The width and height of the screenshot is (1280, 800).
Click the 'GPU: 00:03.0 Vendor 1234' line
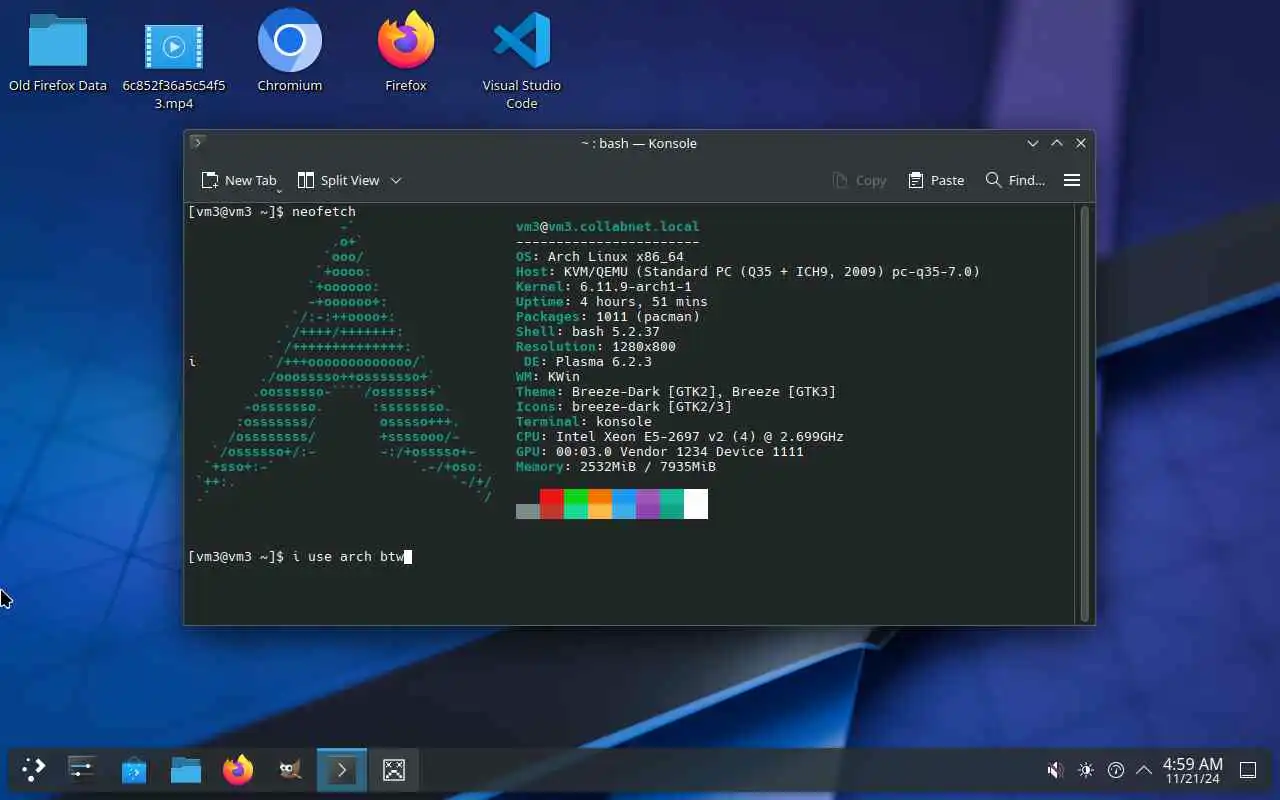click(x=660, y=452)
